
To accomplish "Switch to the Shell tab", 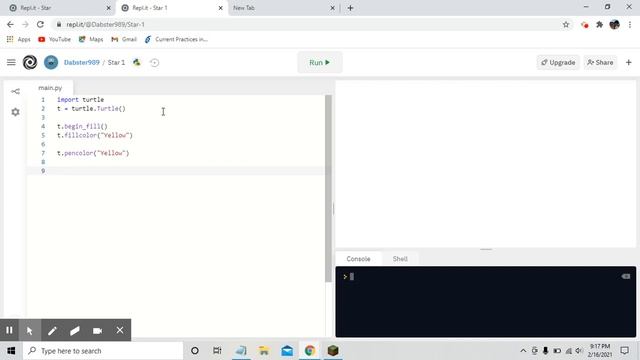I will tap(400, 259).
